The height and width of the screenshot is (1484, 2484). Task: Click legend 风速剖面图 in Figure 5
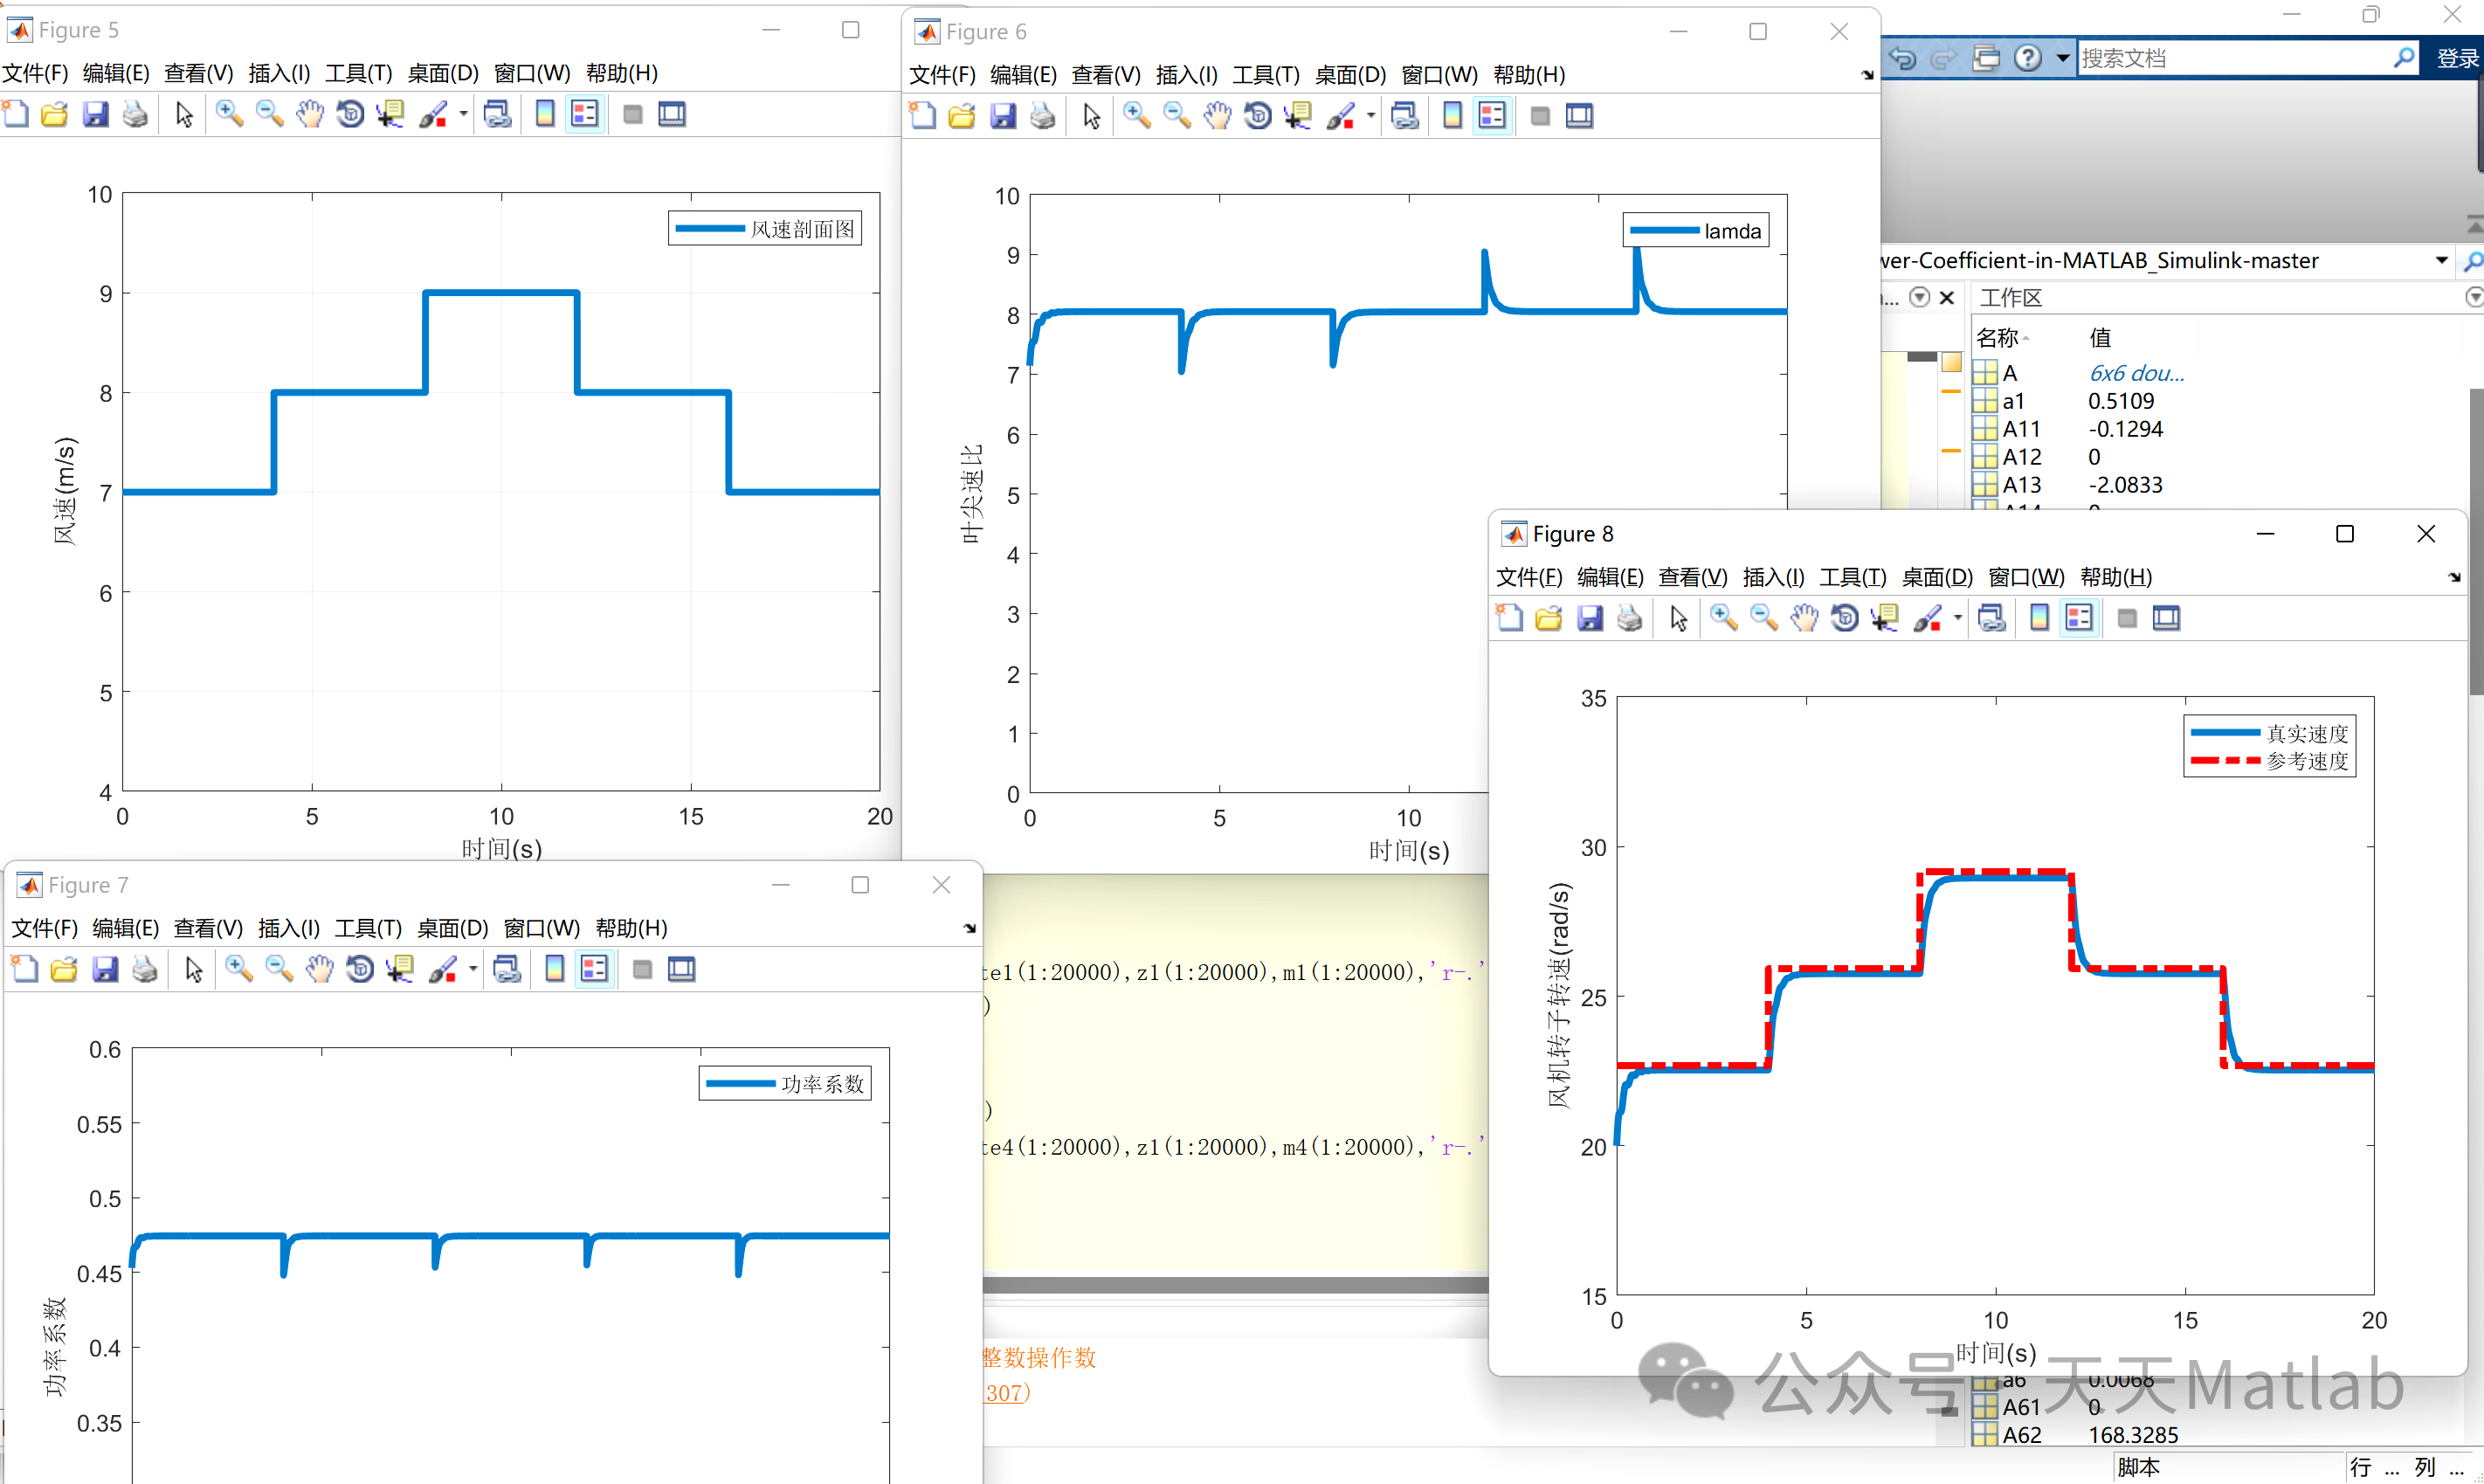pos(765,229)
